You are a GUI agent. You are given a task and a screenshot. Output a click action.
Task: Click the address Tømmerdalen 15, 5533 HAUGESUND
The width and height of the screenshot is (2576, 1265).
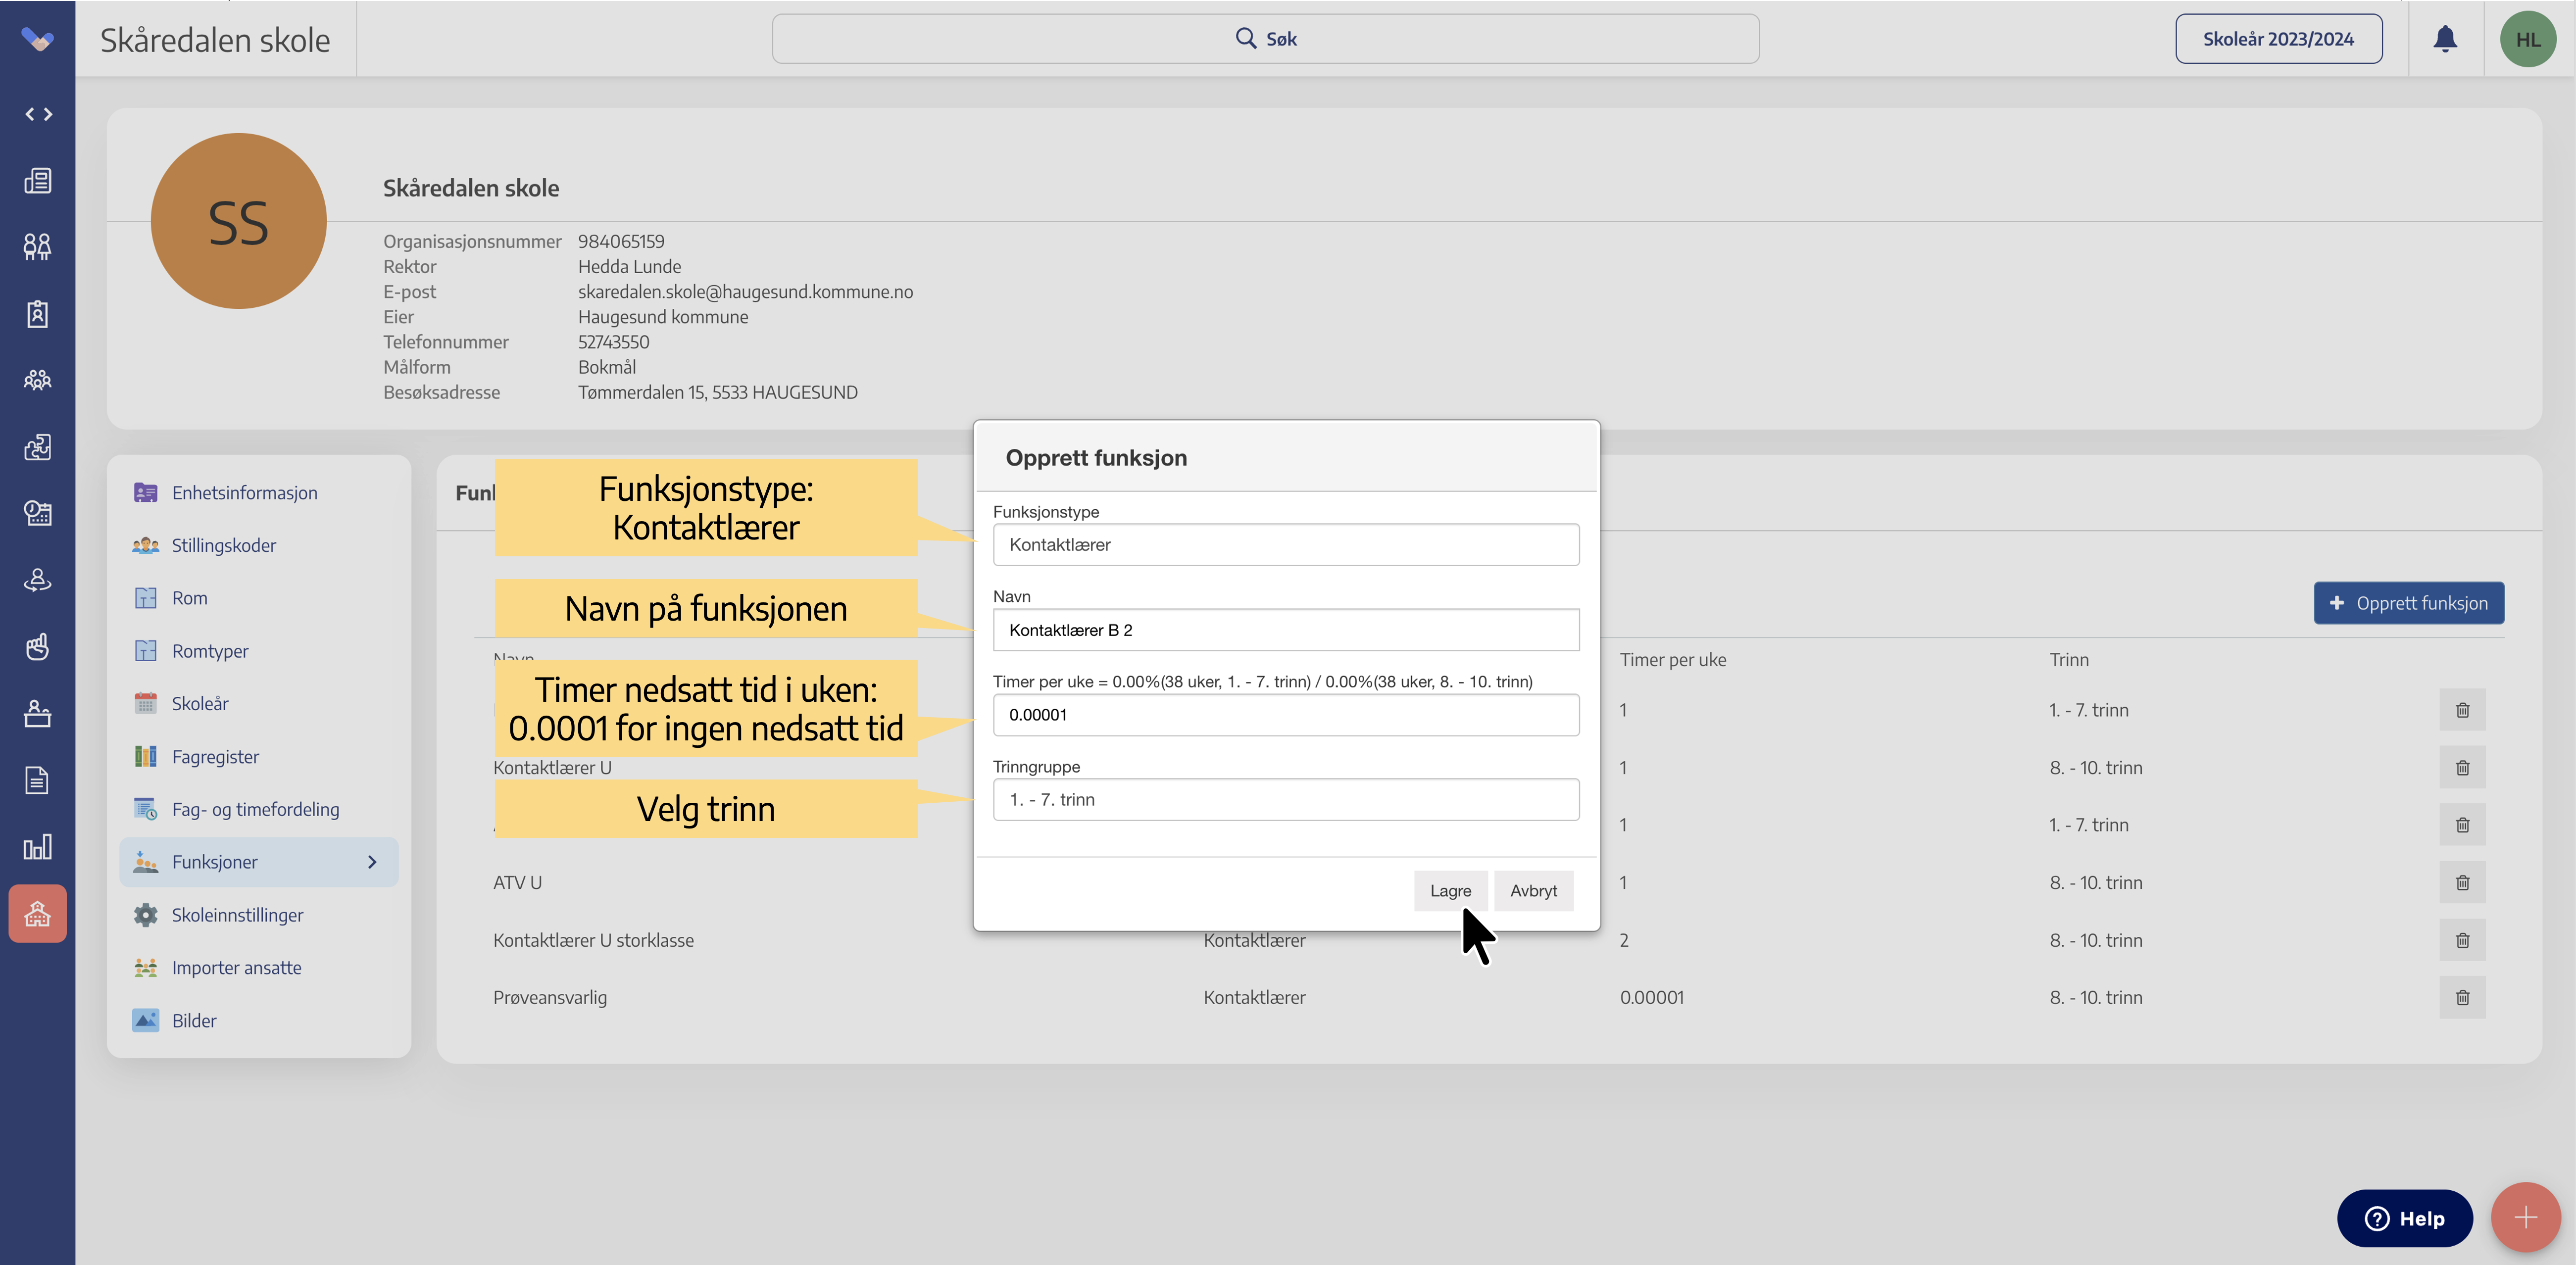point(717,393)
